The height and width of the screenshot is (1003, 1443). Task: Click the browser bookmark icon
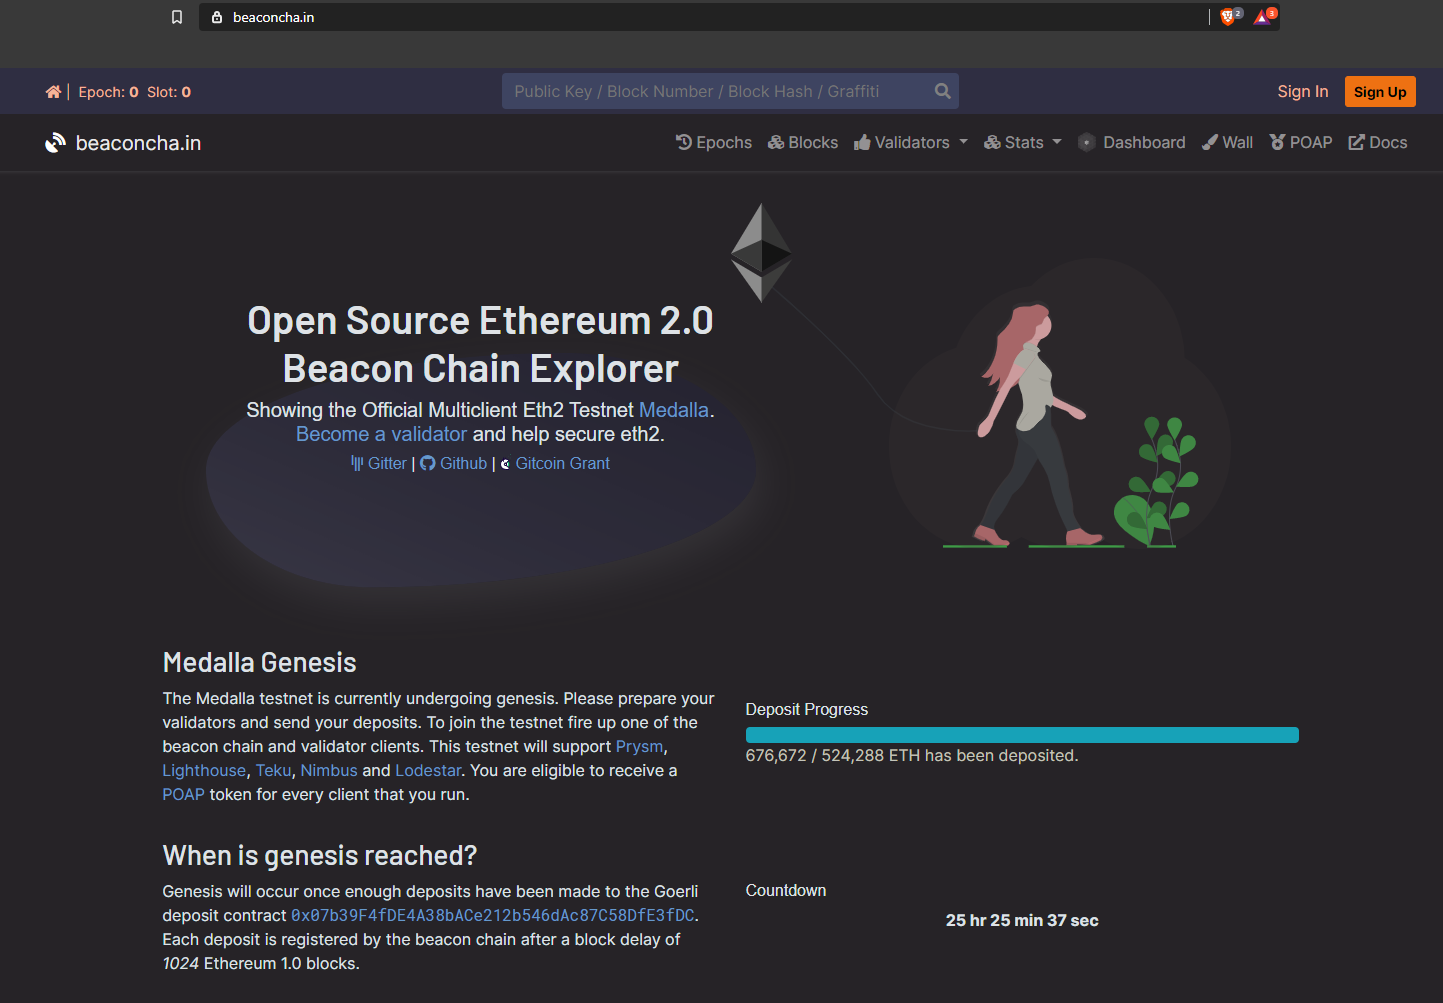(177, 17)
